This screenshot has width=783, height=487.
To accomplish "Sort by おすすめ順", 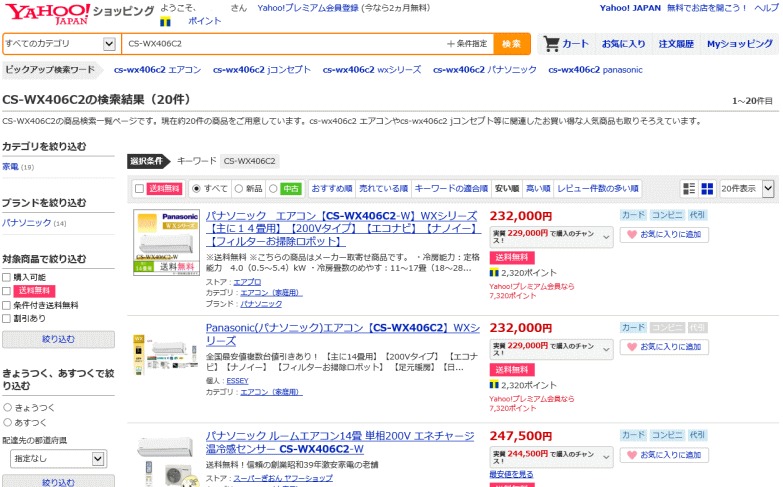I will [332, 189].
